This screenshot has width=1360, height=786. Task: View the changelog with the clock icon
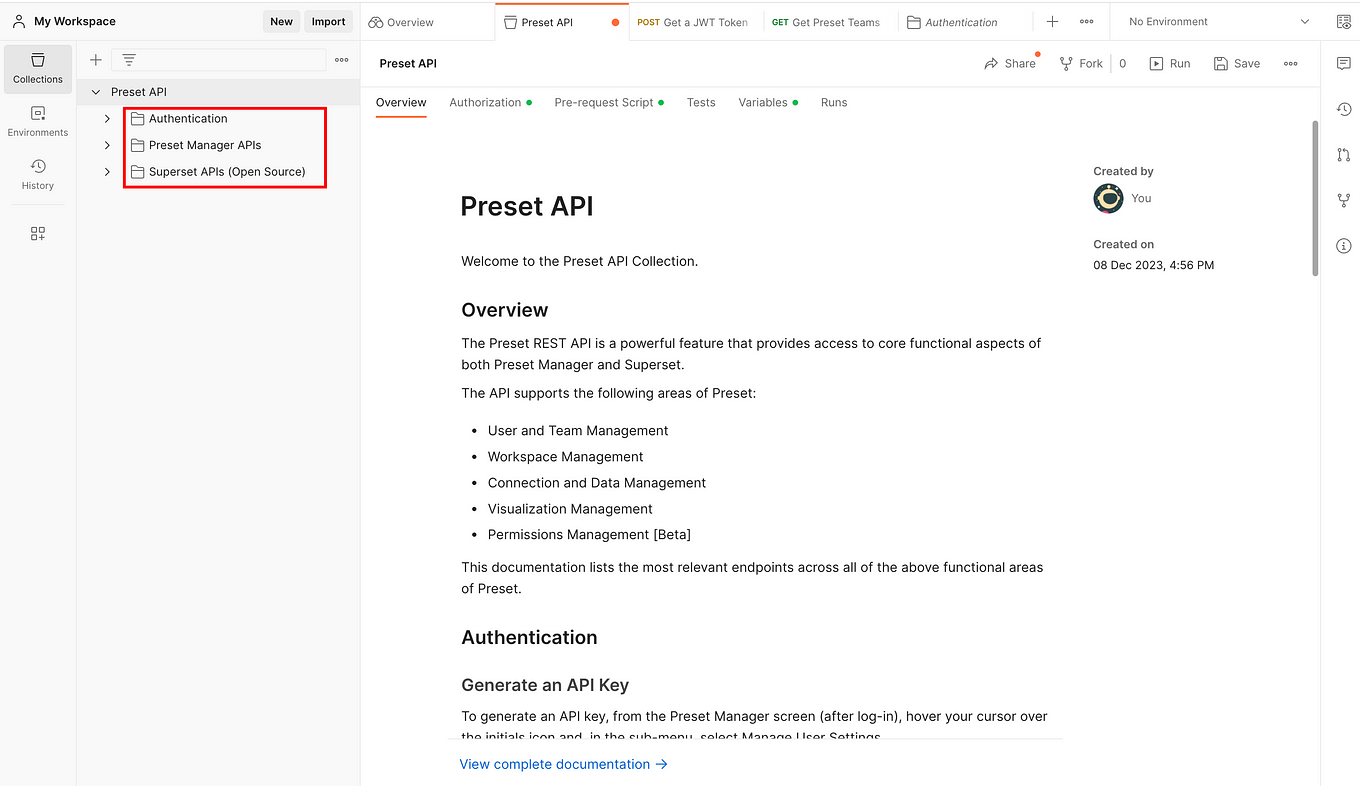[1344, 109]
